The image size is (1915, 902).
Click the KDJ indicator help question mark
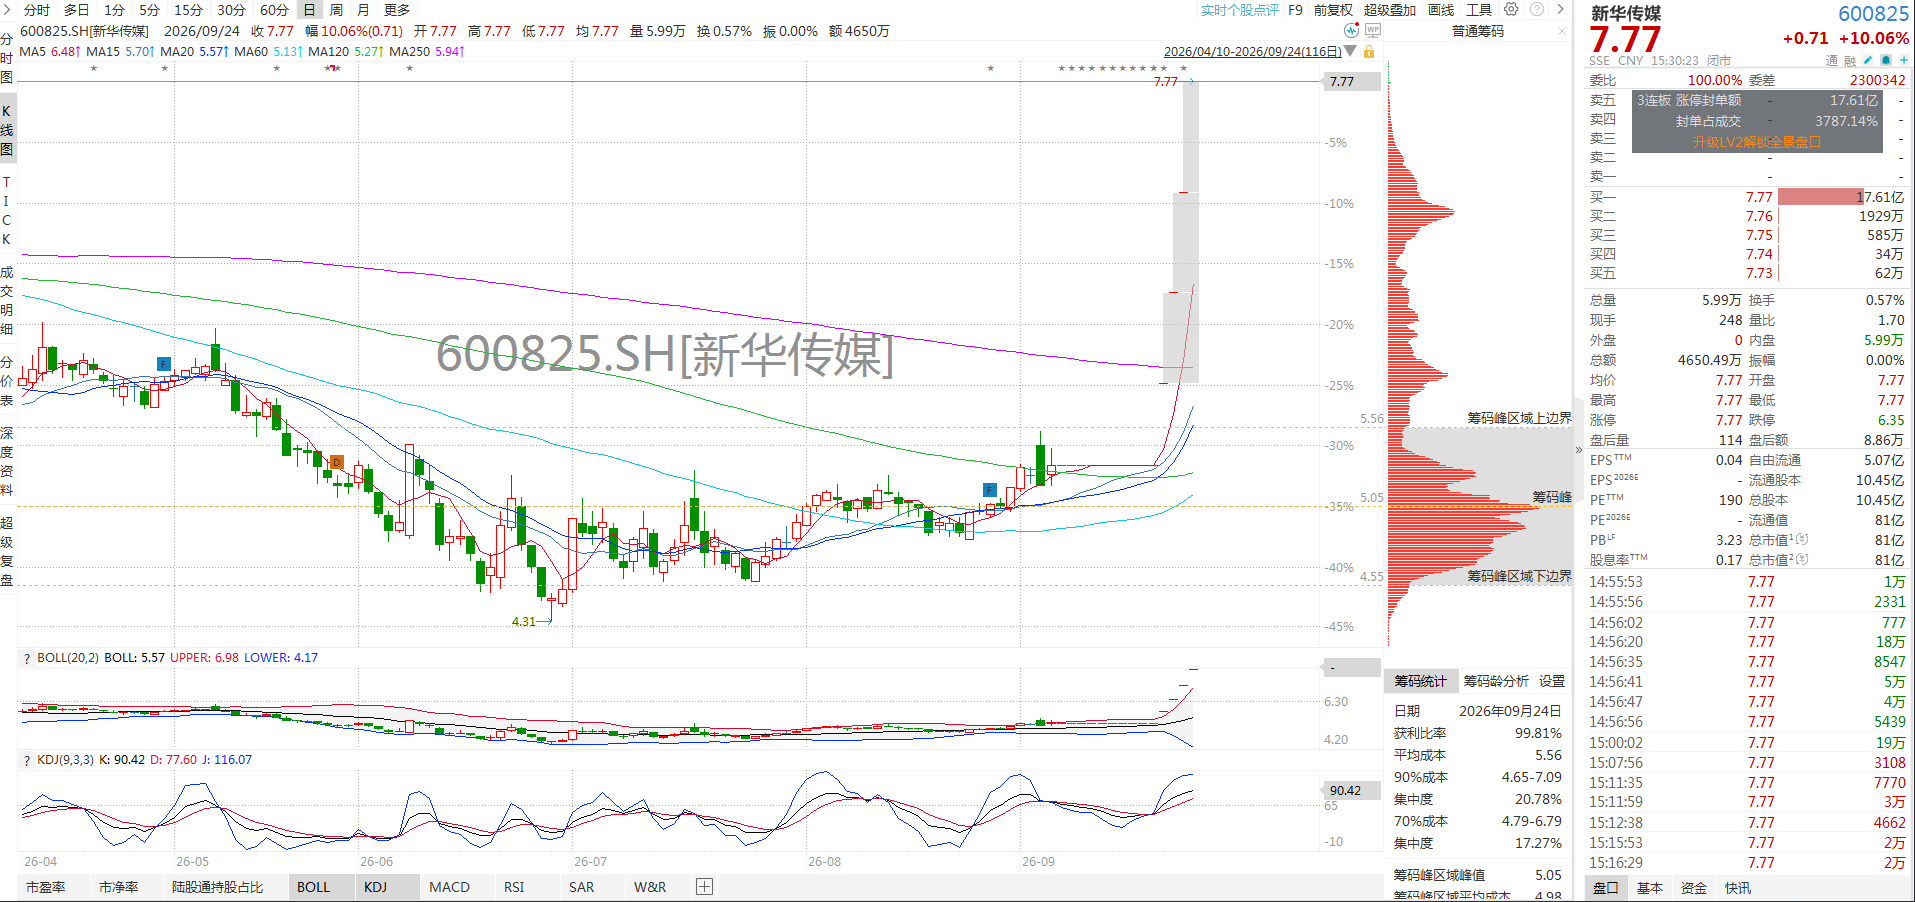pos(27,760)
